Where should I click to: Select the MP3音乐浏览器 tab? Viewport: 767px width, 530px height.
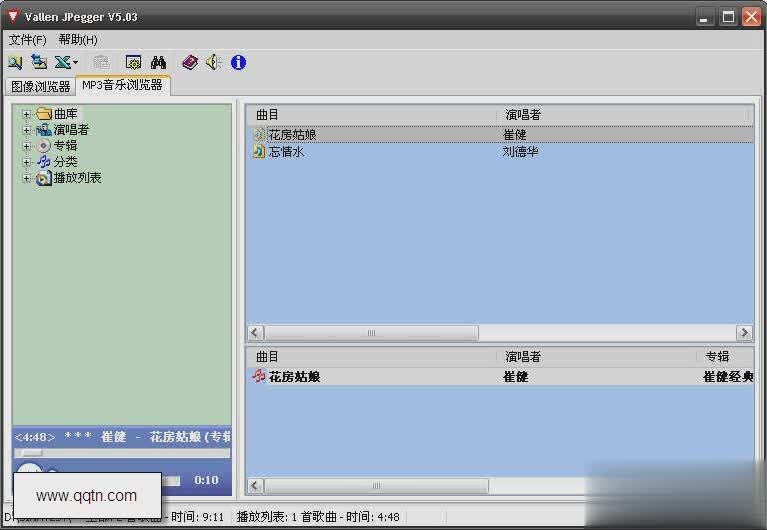pos(122,85)
